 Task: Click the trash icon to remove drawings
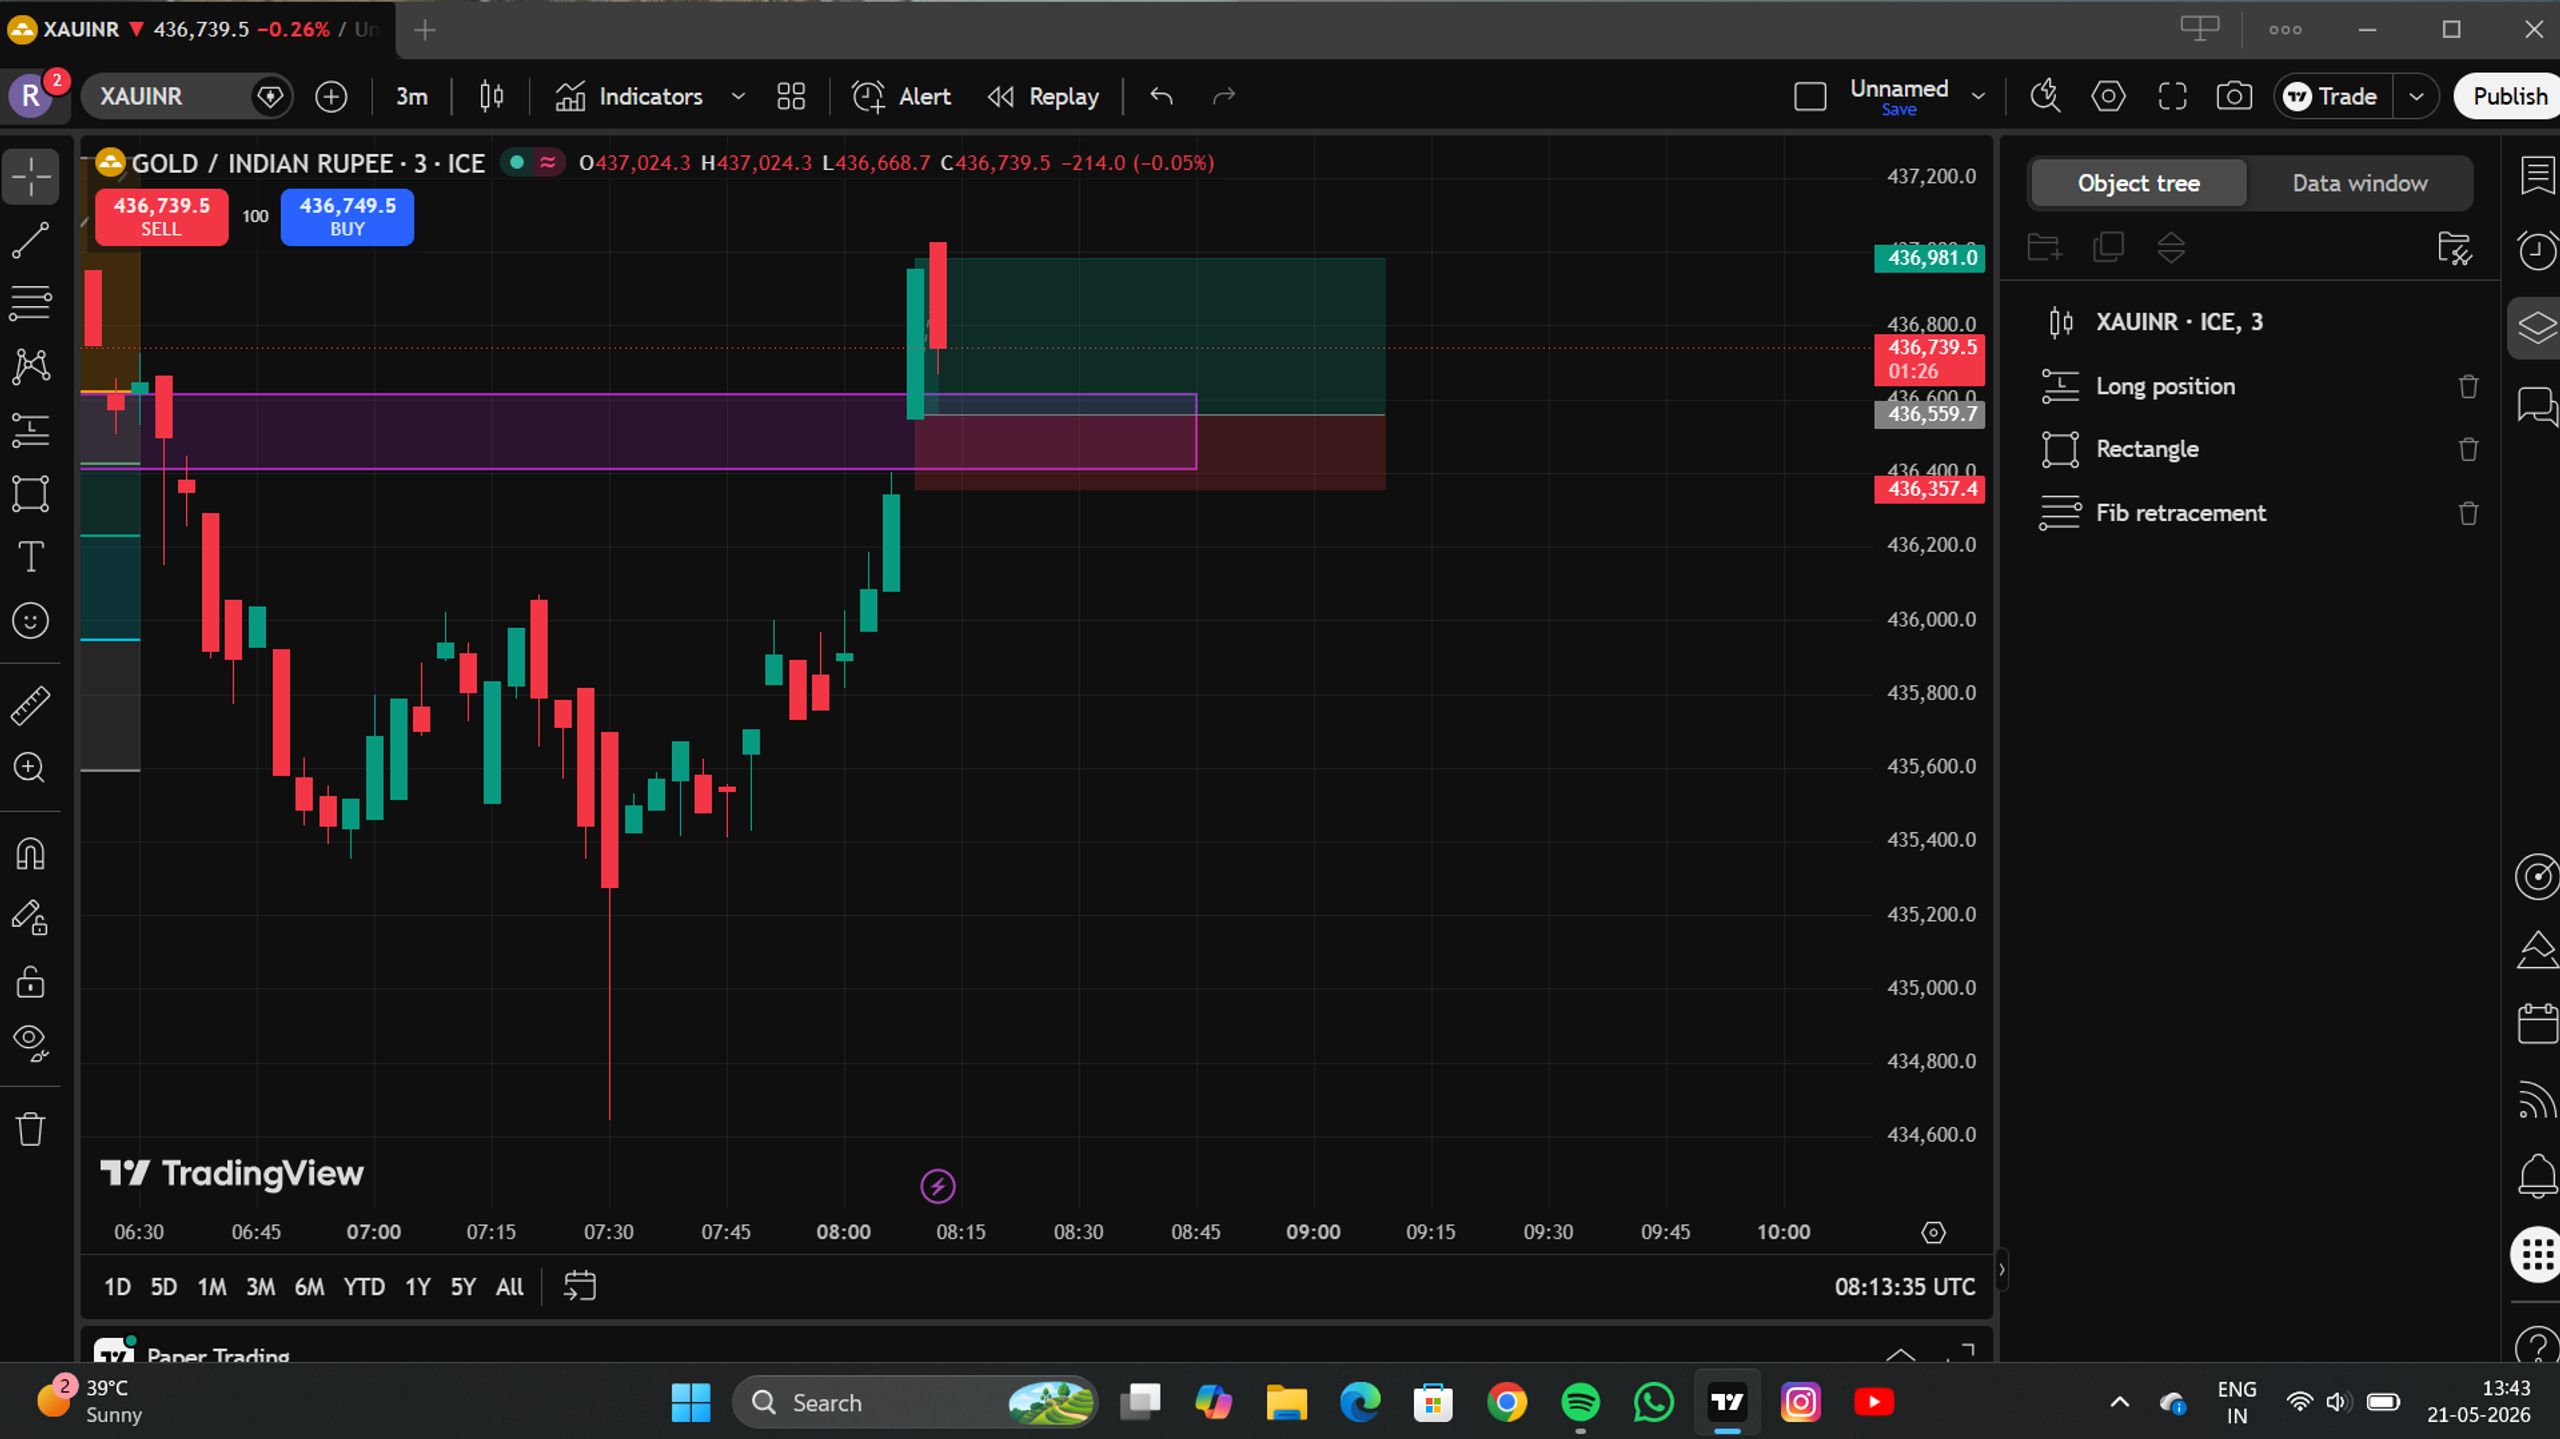pos(31,1129)
